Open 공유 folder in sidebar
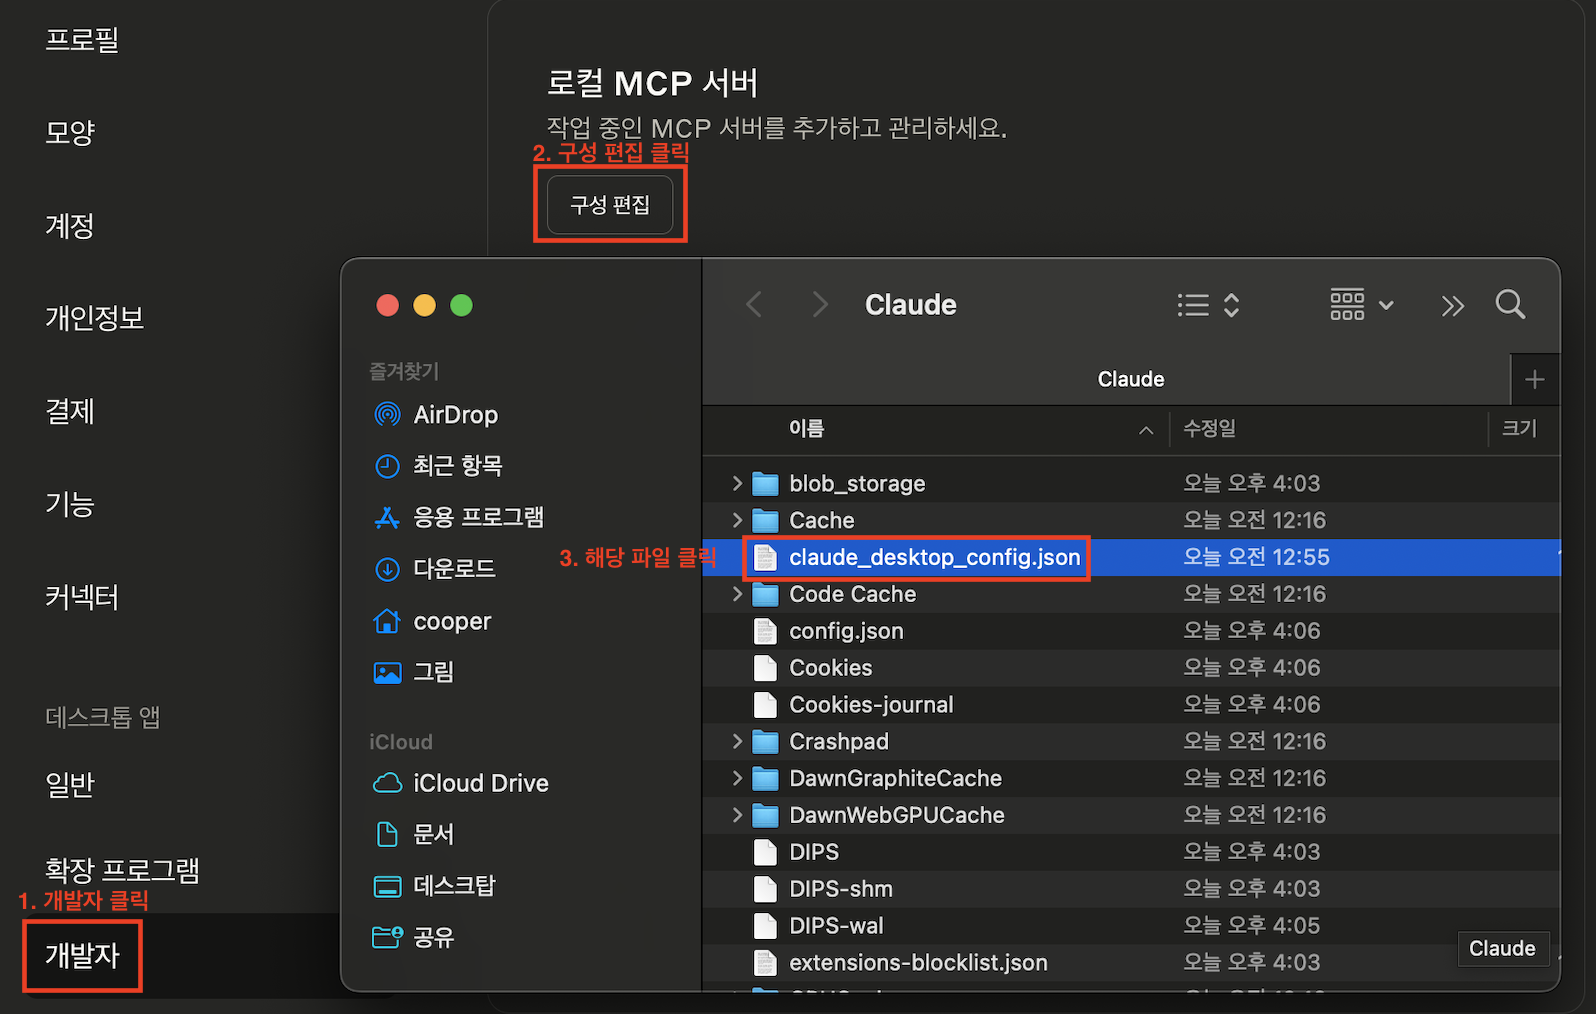The width and height of the screenshot is (1596, 1014). 414,937
